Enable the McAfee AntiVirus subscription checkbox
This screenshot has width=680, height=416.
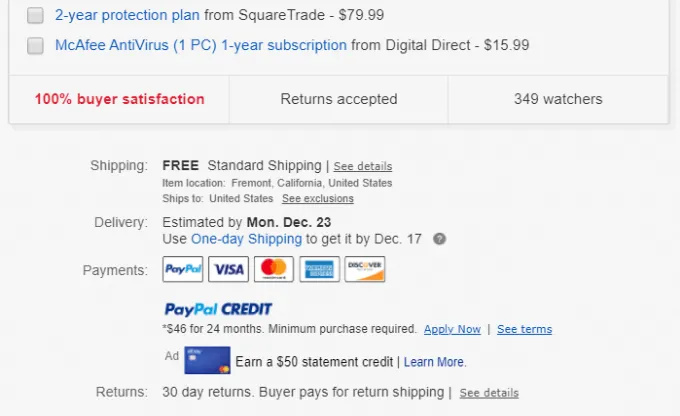36,46
